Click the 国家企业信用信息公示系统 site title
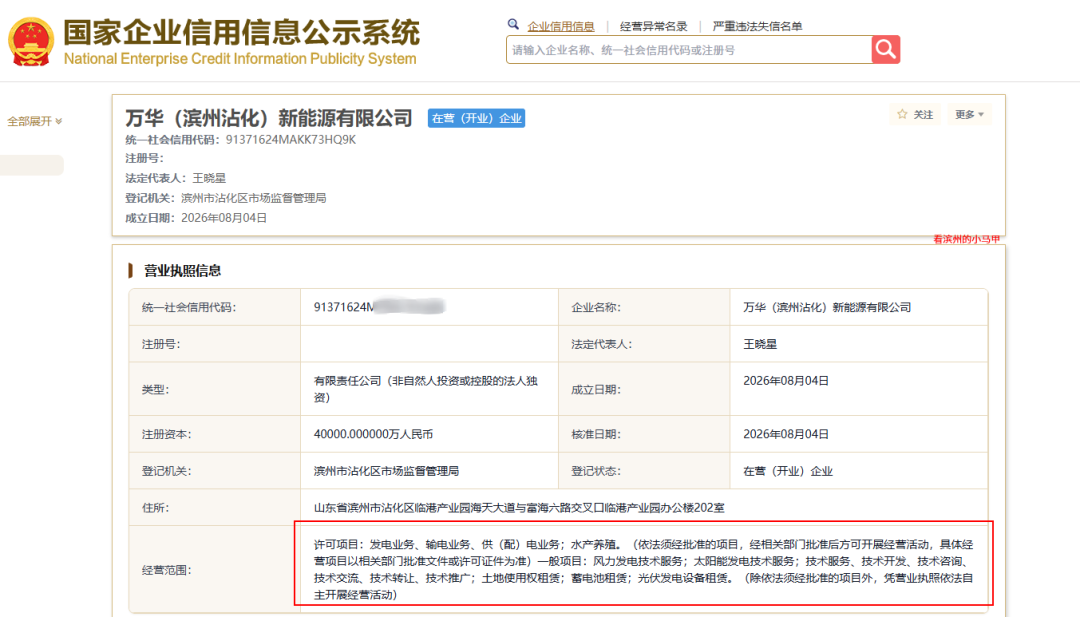The image size is (1080, 617). pyautogui.click(x=241, y=32)
